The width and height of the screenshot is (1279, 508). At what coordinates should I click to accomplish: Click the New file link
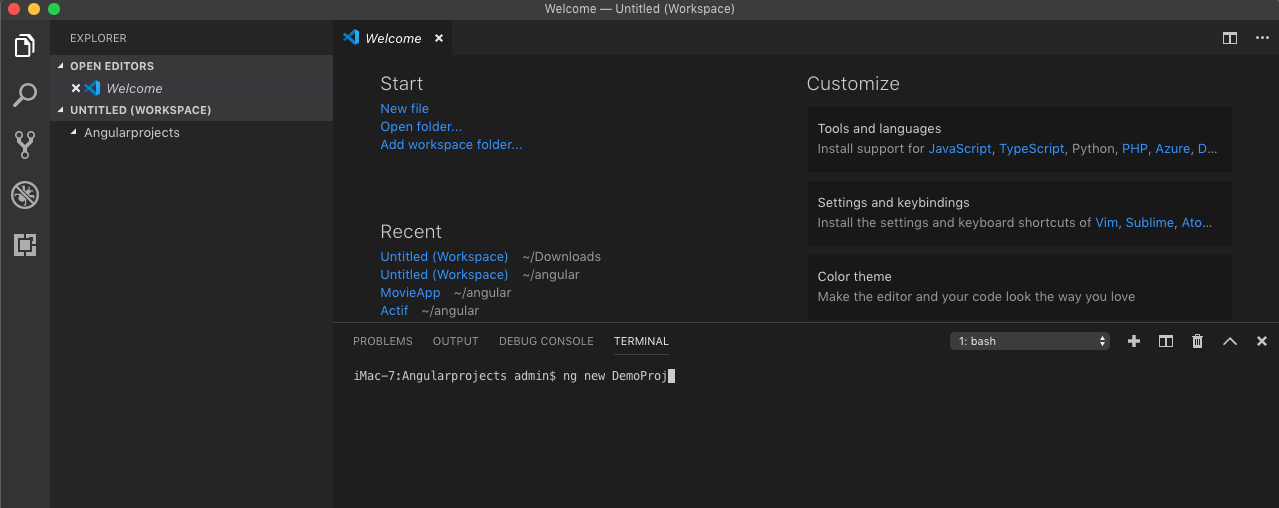tap(404, 109)
